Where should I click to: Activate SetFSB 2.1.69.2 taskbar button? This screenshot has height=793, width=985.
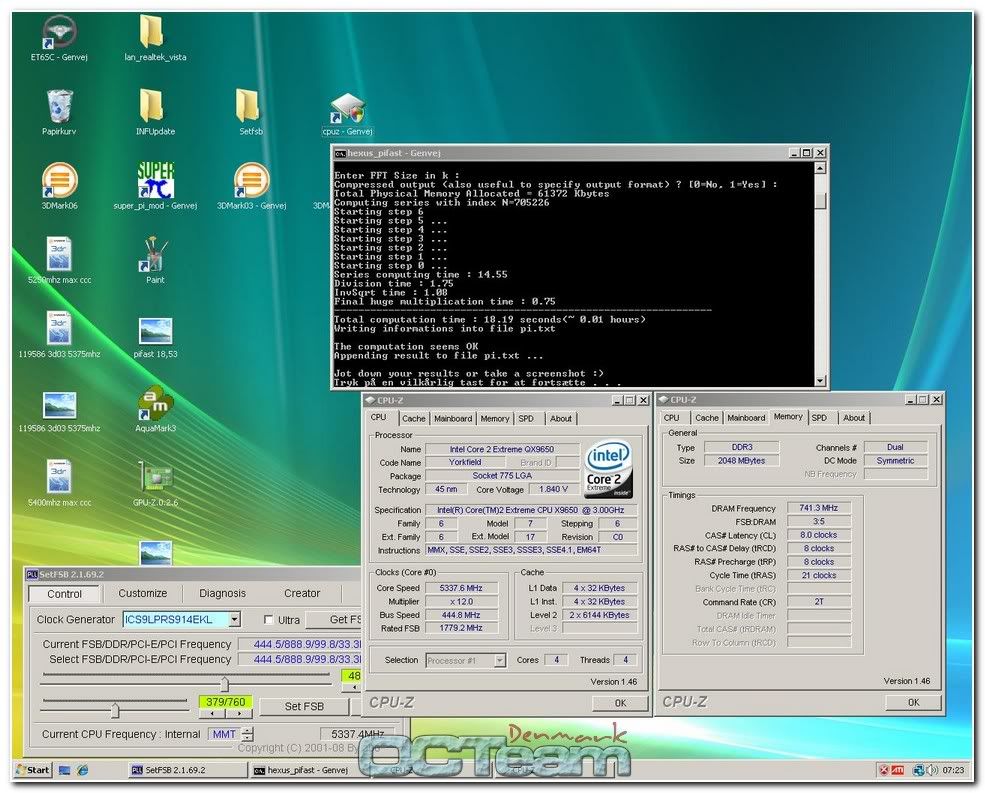[186, 770]
